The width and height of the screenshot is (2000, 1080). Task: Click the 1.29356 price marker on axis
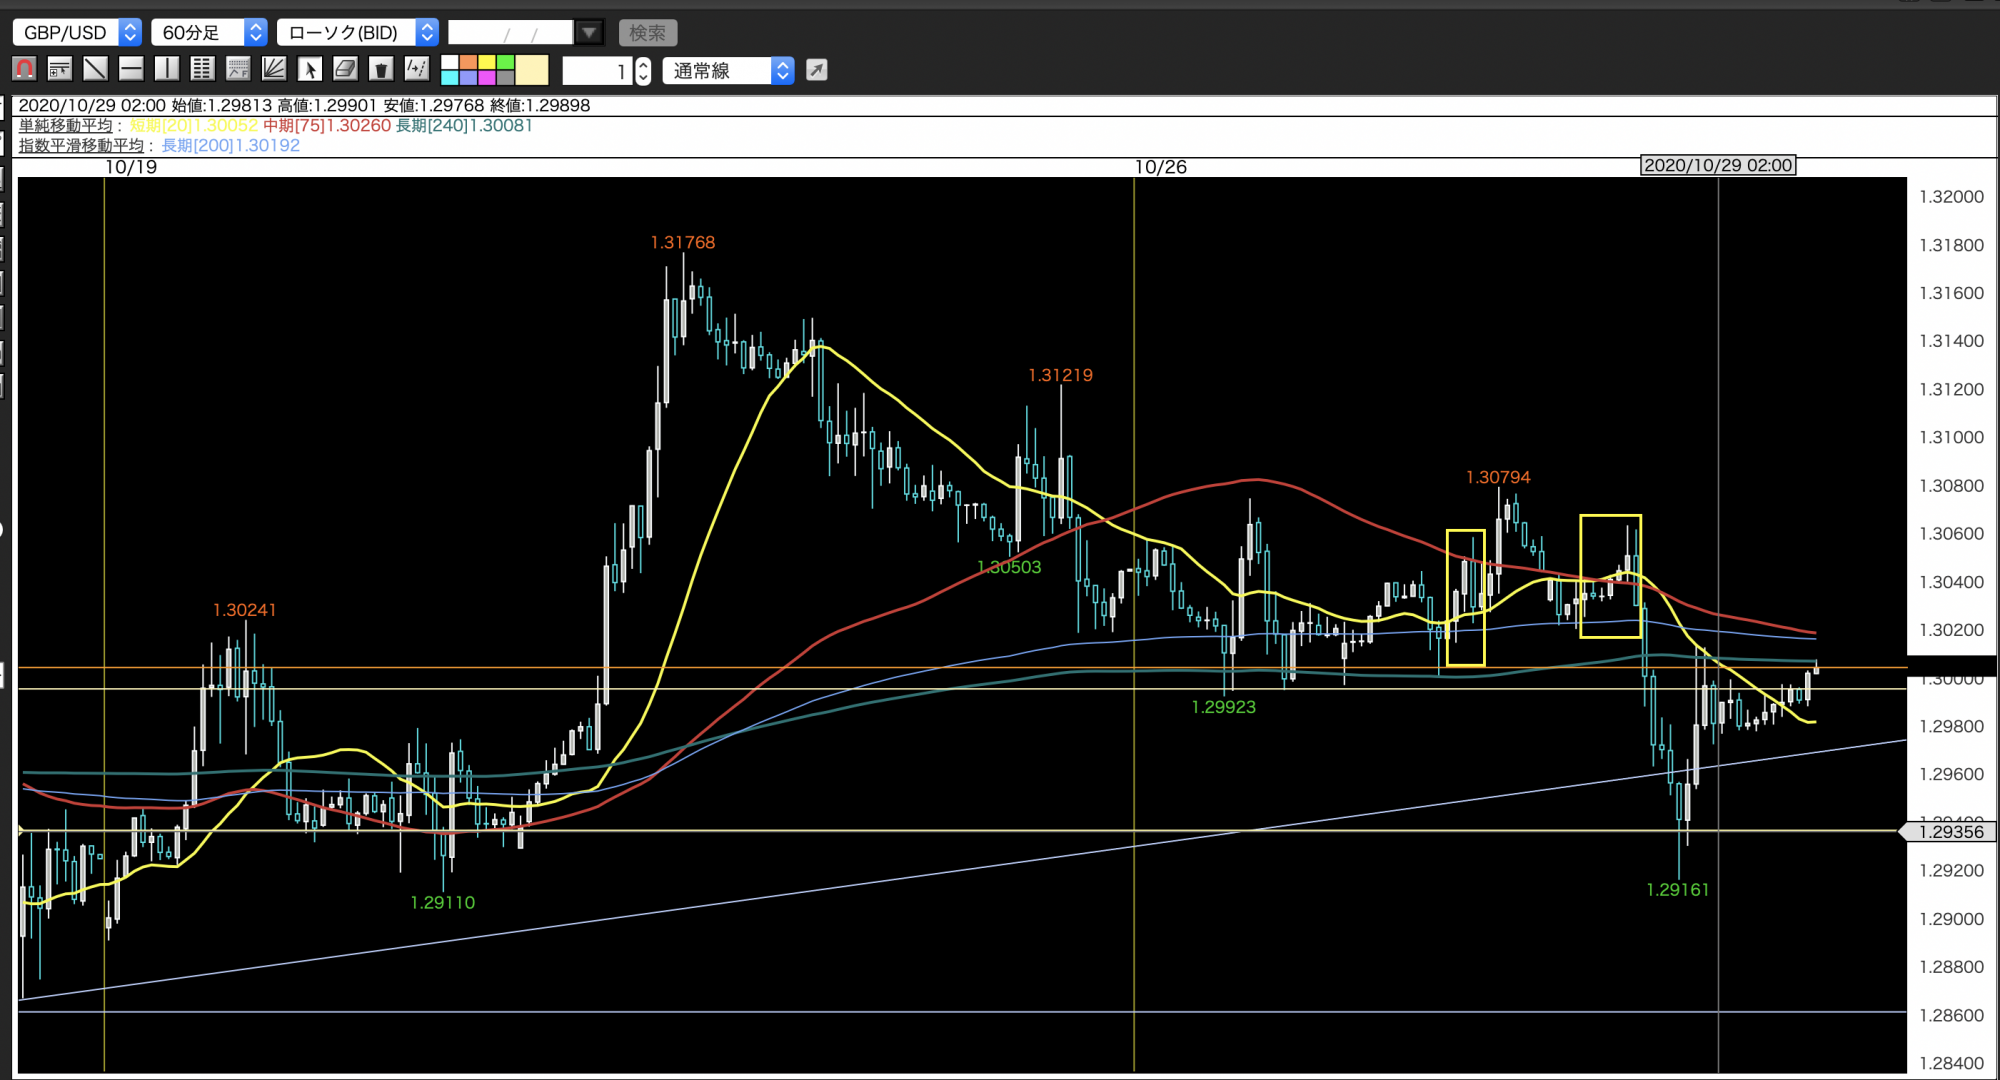tap(1949, 831)
